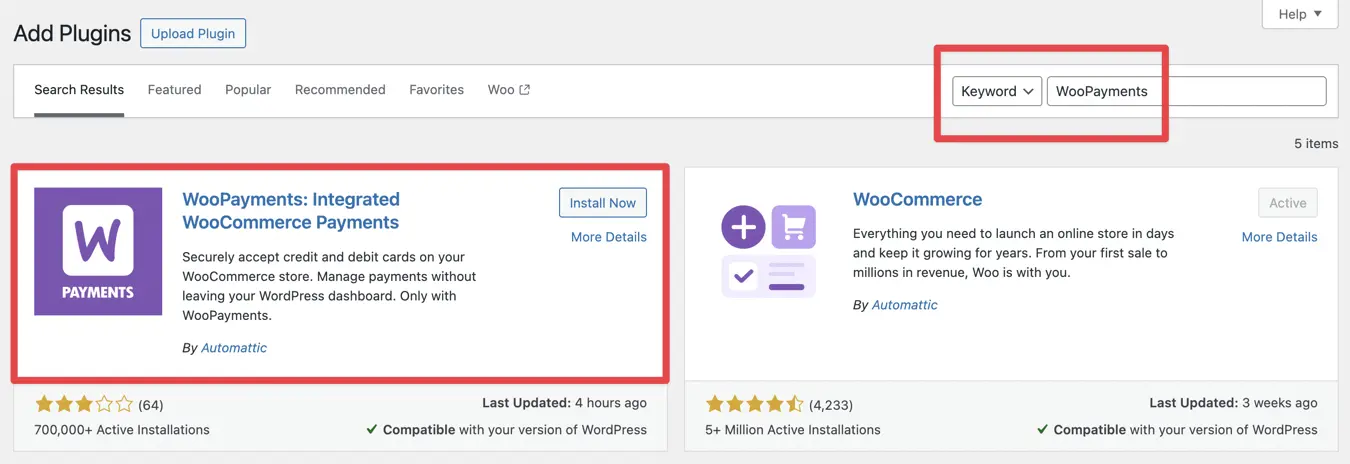Open the Keyword search type dropdown
The image size is (1350, 464).
pos(997,91)
